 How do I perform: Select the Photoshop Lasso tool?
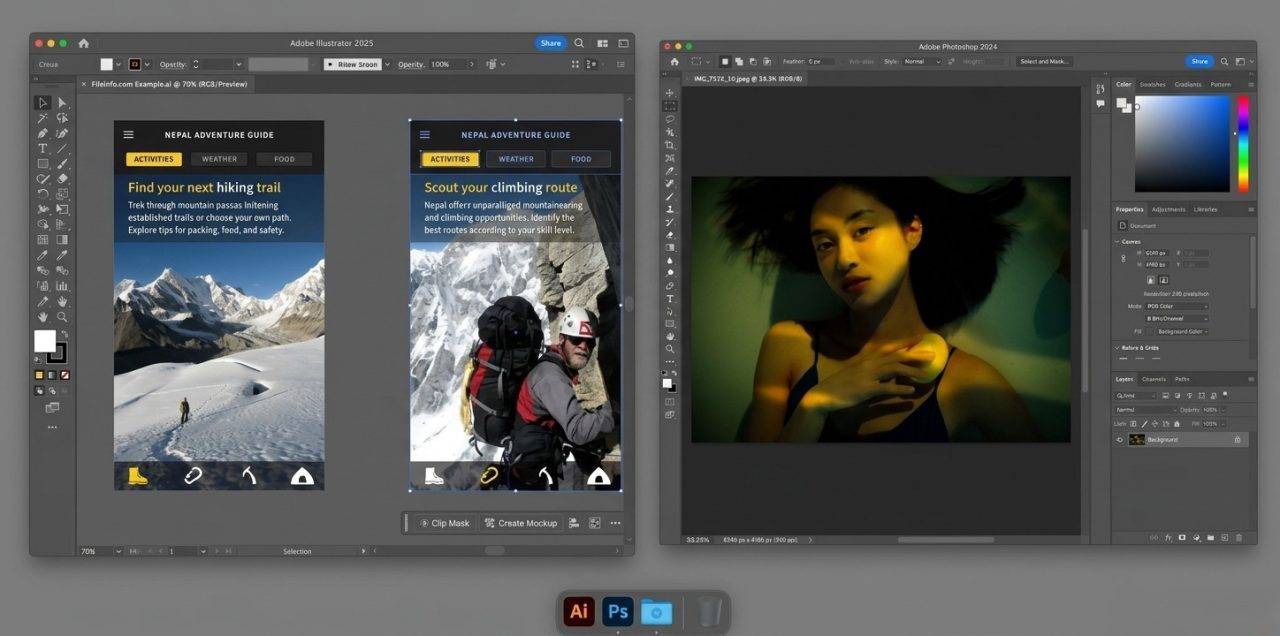(670, 118)
